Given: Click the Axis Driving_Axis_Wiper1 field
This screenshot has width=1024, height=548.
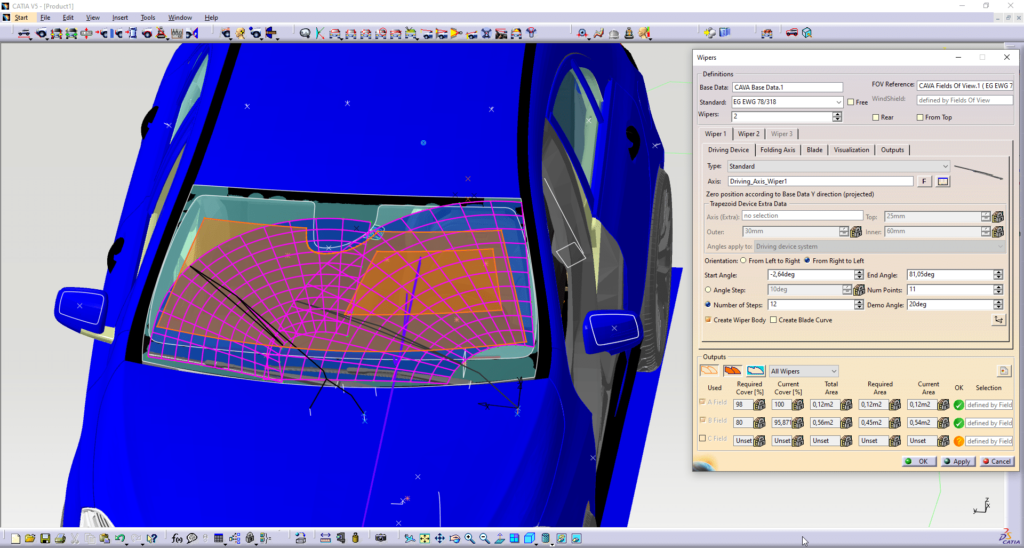Looking at the screenshot, I should point(820,182).
